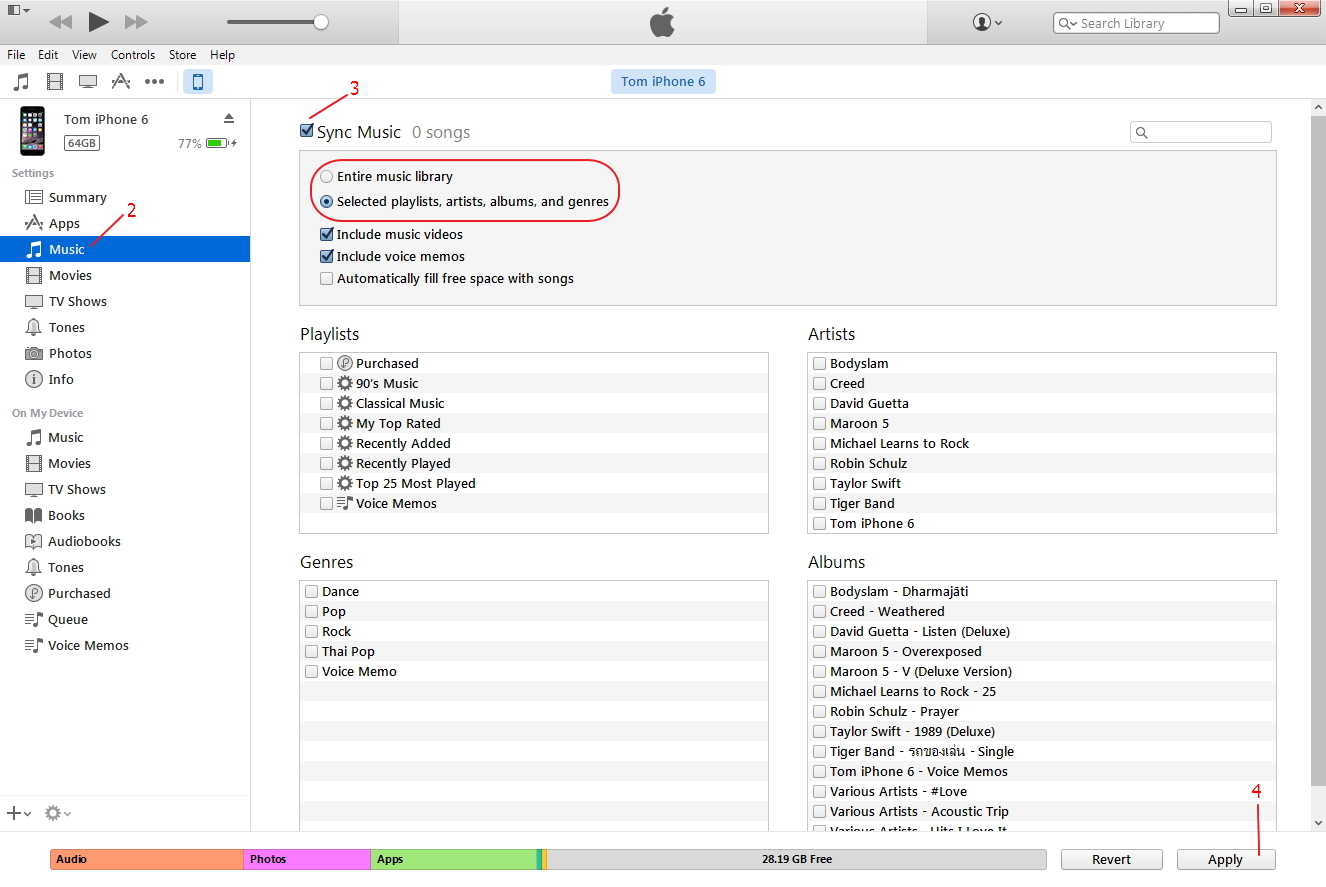Toggle the Sync Music checkbox
1326x887 pixels.
pyautogui.click(x=307, y=131)
